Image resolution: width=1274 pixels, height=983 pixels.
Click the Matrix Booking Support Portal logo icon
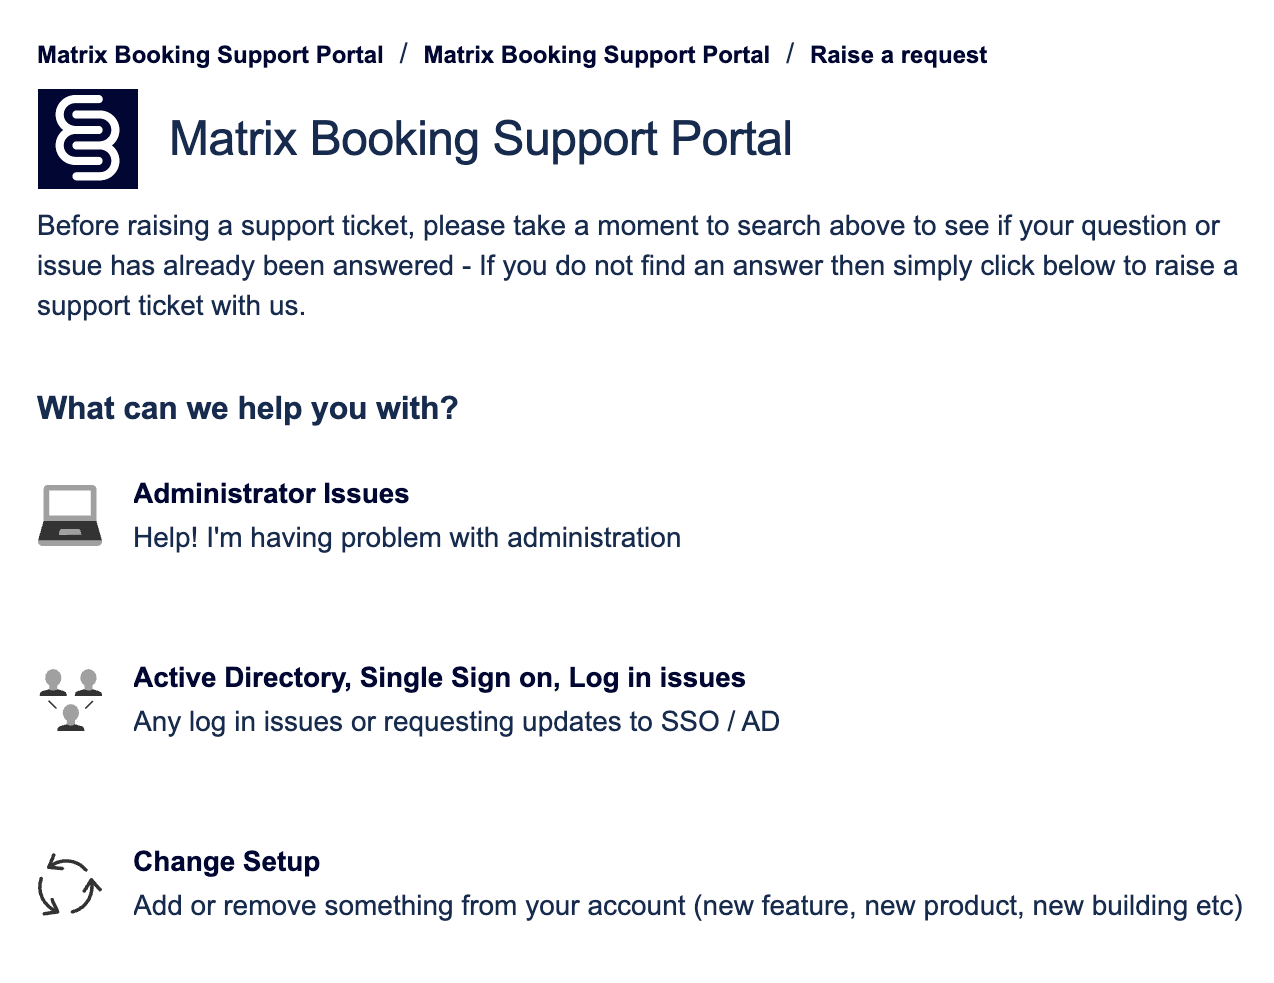click(x=87, y=139)
